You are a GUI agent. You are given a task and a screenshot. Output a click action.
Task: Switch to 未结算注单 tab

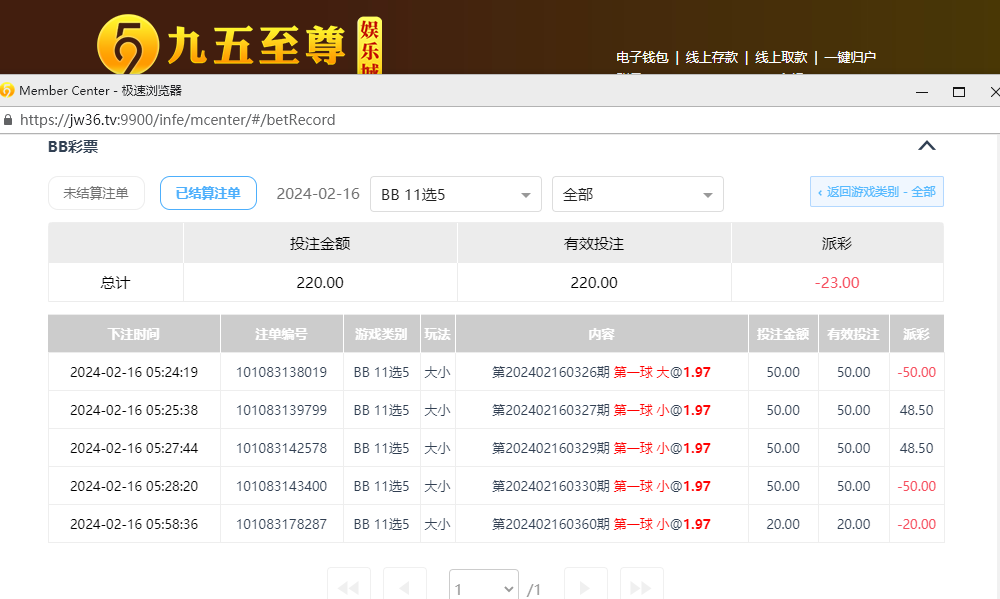[x=96, y=193]
